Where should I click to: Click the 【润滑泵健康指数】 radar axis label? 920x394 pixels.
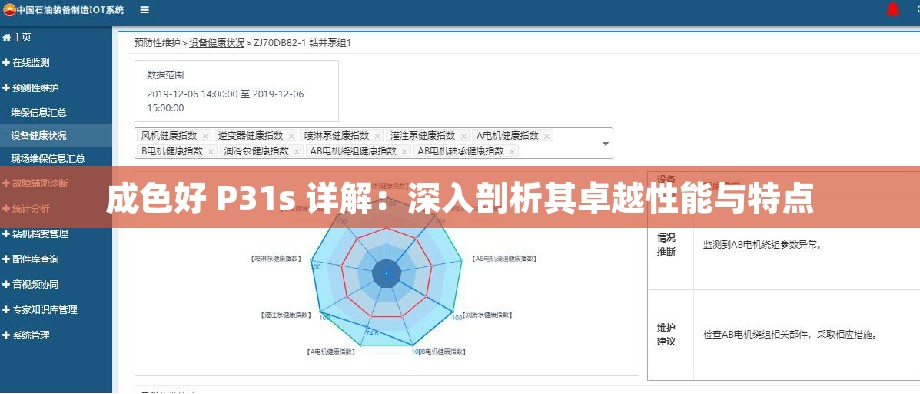coord(488,315)
